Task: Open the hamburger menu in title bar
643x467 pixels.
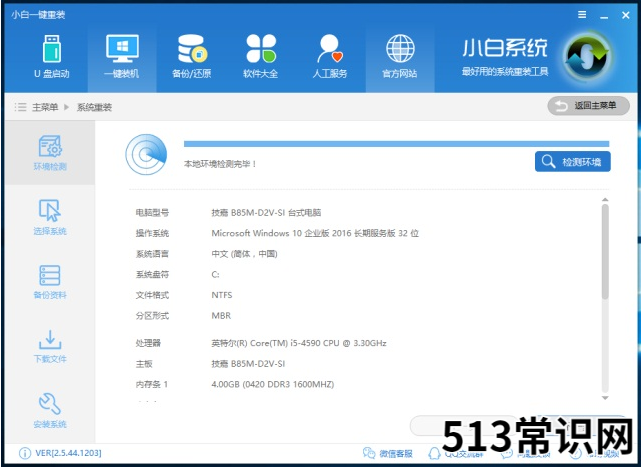Action: click(x=582, y=15)
